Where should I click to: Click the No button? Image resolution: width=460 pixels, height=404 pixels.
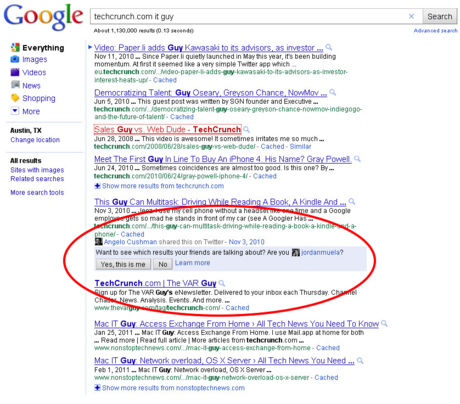coord(163,264)
